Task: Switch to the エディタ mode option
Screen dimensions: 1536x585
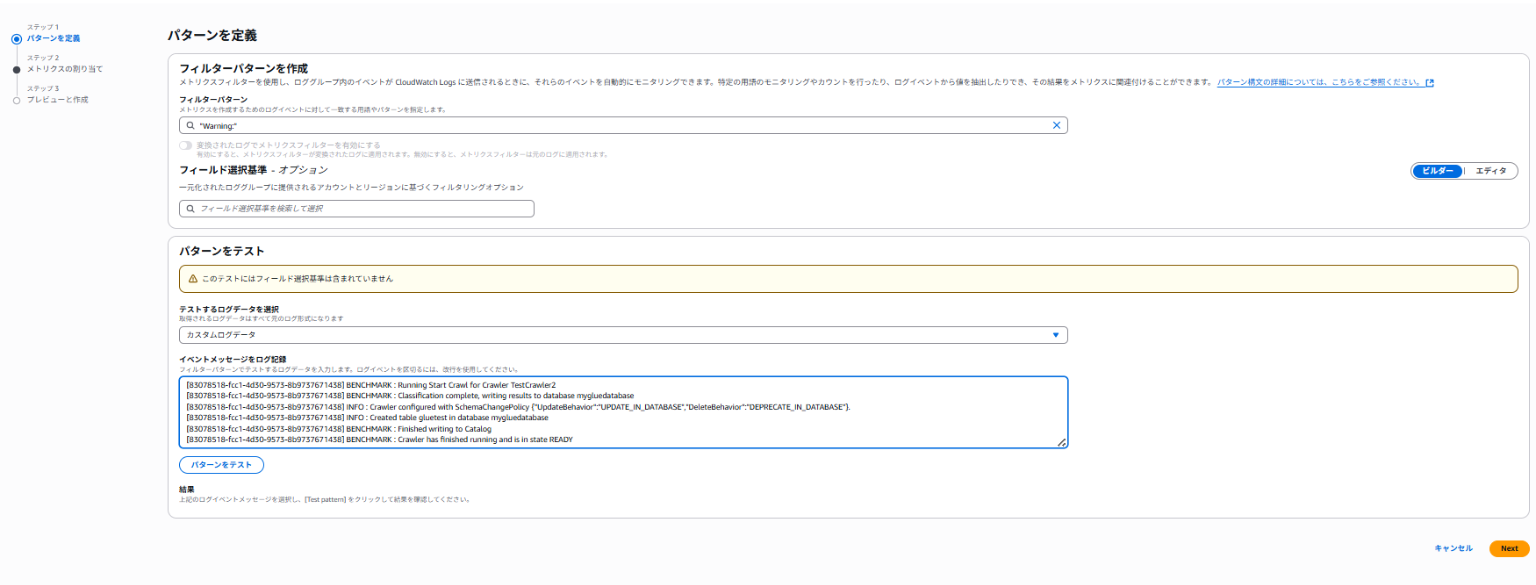Action: pos(1490,171)
